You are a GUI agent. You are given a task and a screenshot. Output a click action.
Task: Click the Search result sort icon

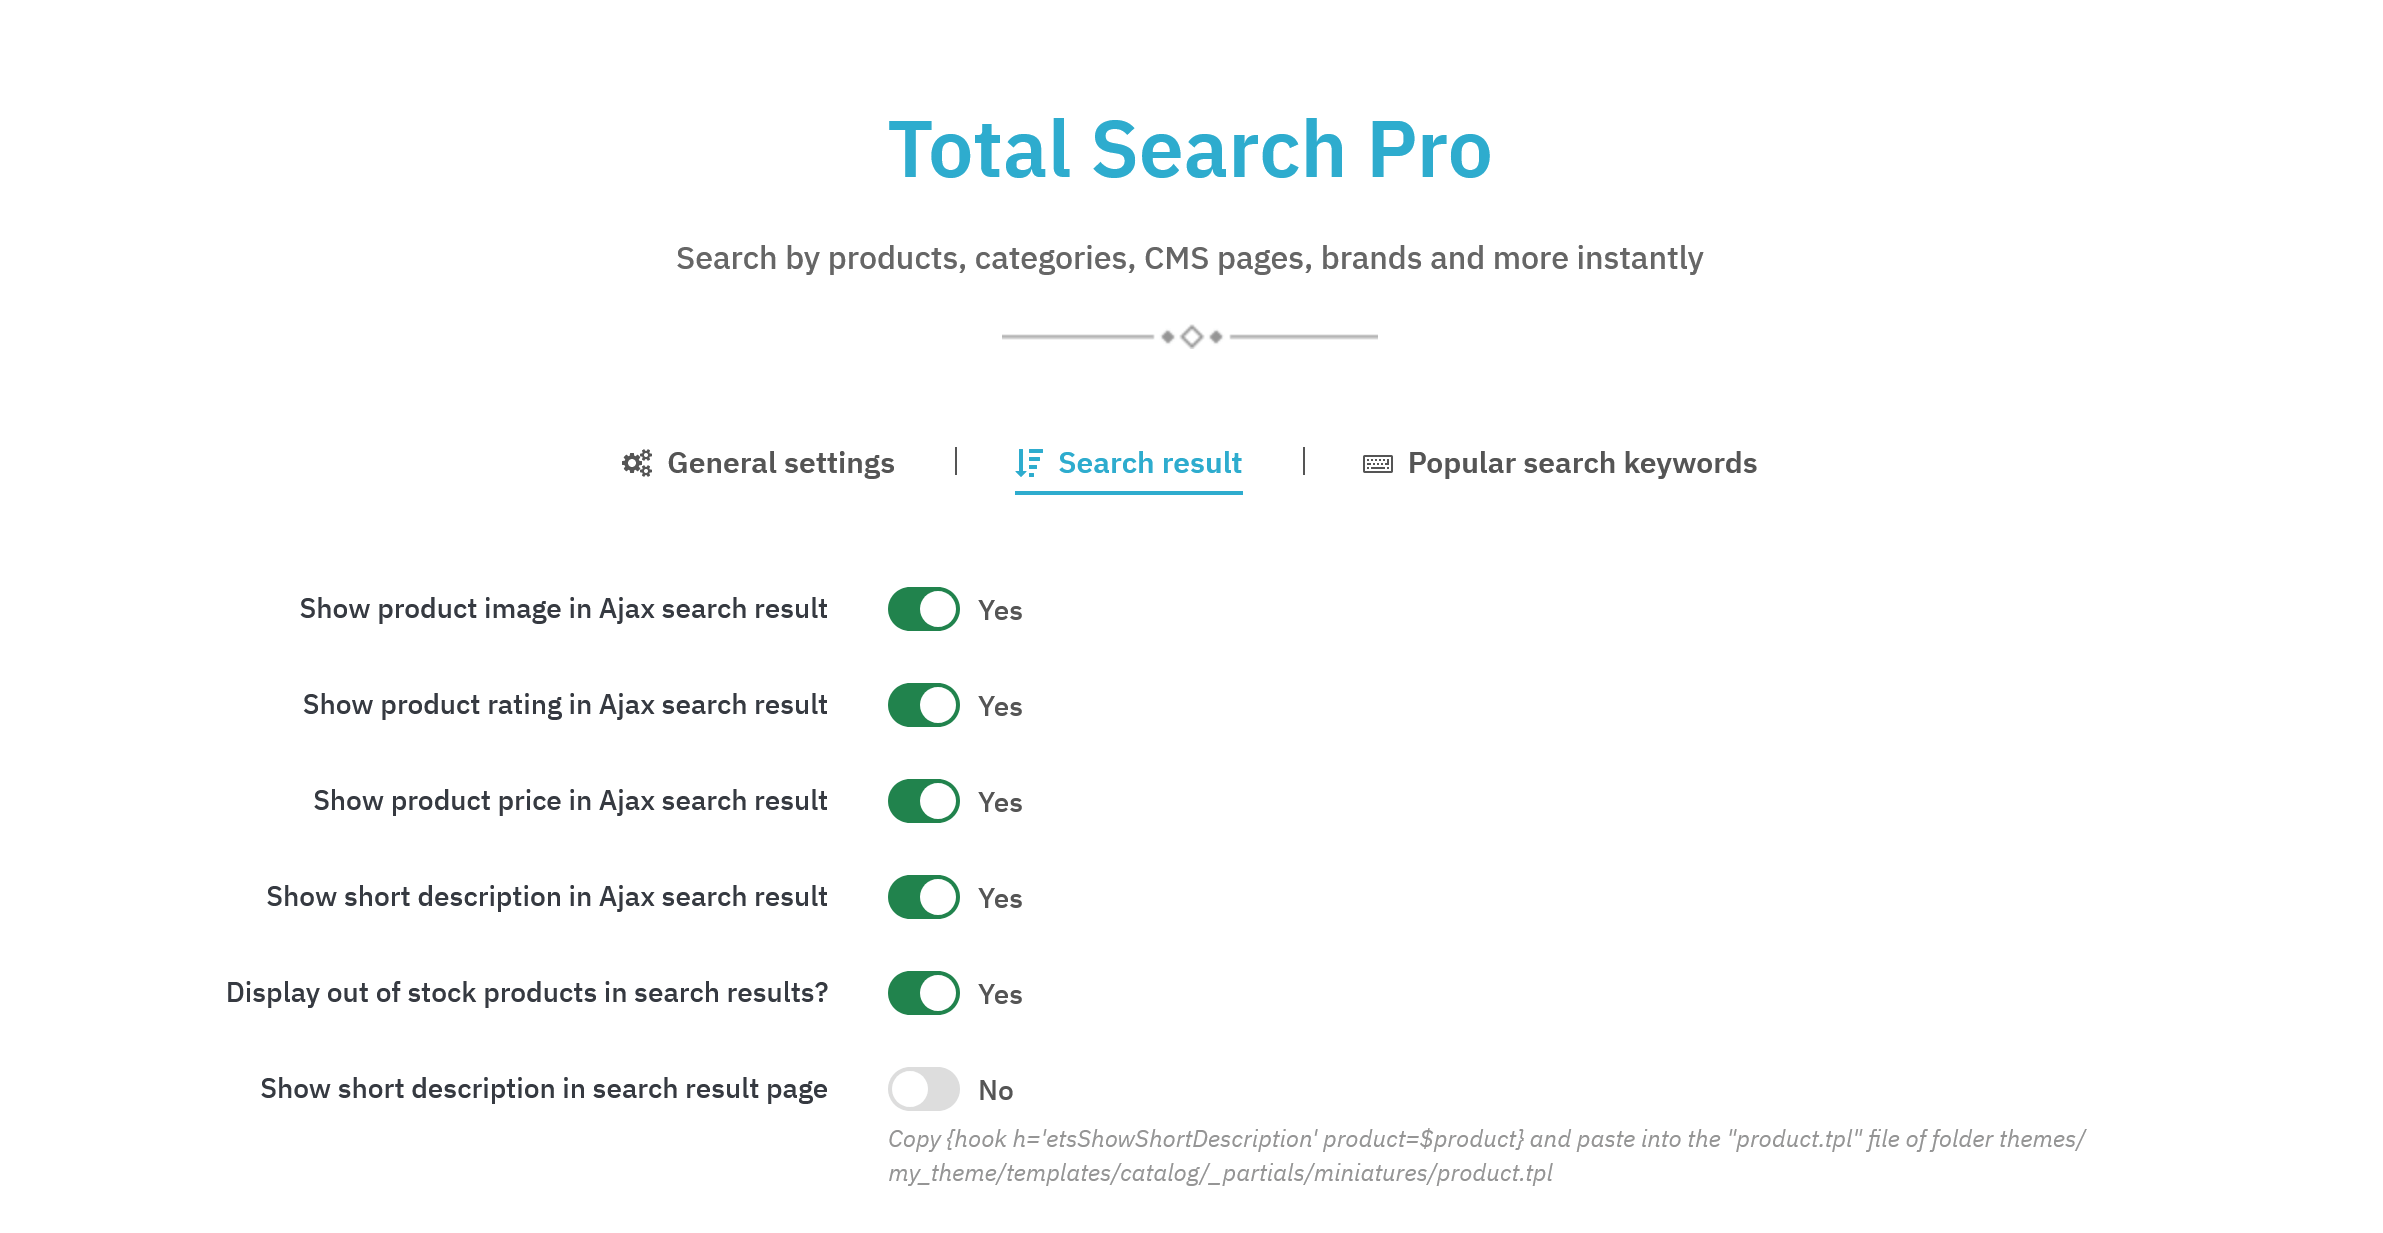coord(1029,463)
